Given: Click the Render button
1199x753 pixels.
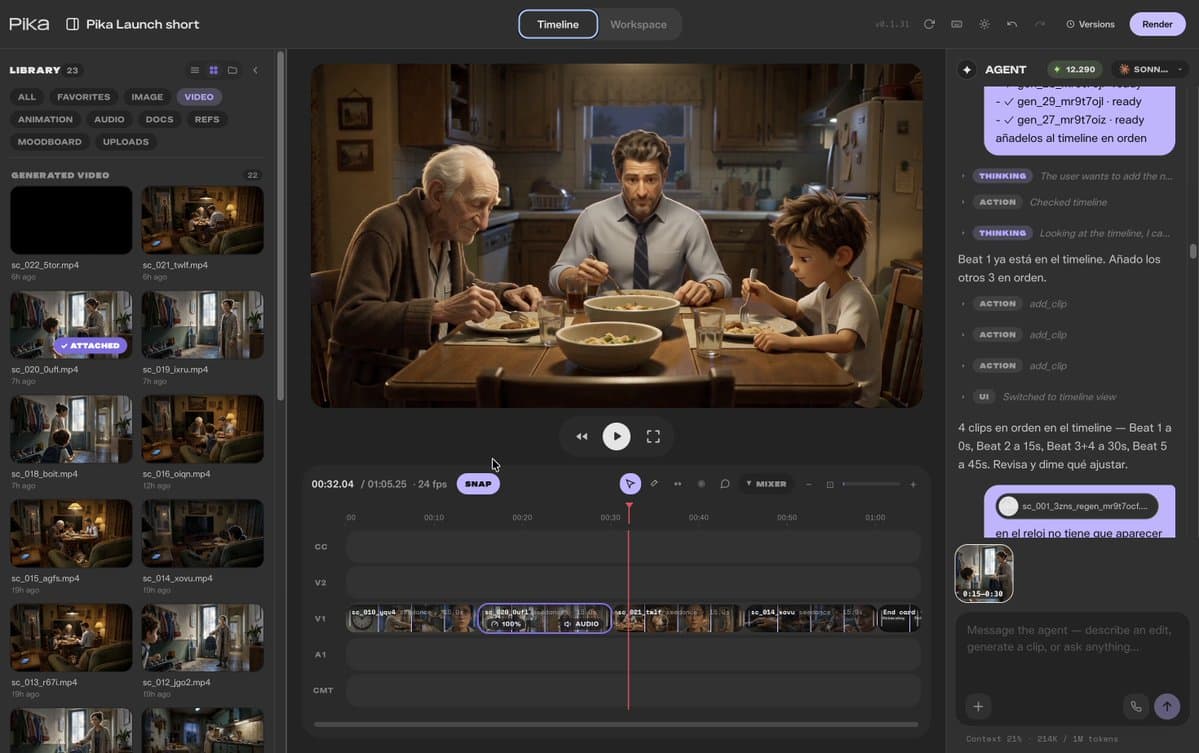Looking at the screenshot, I should (1157, 24).
